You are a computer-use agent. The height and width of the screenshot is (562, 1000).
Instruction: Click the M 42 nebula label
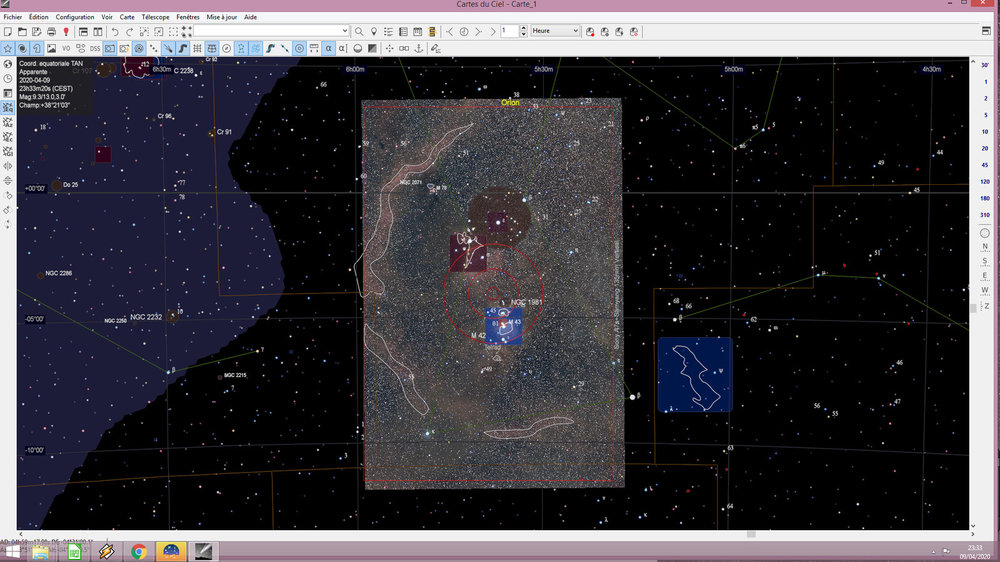tap(478, 336)
